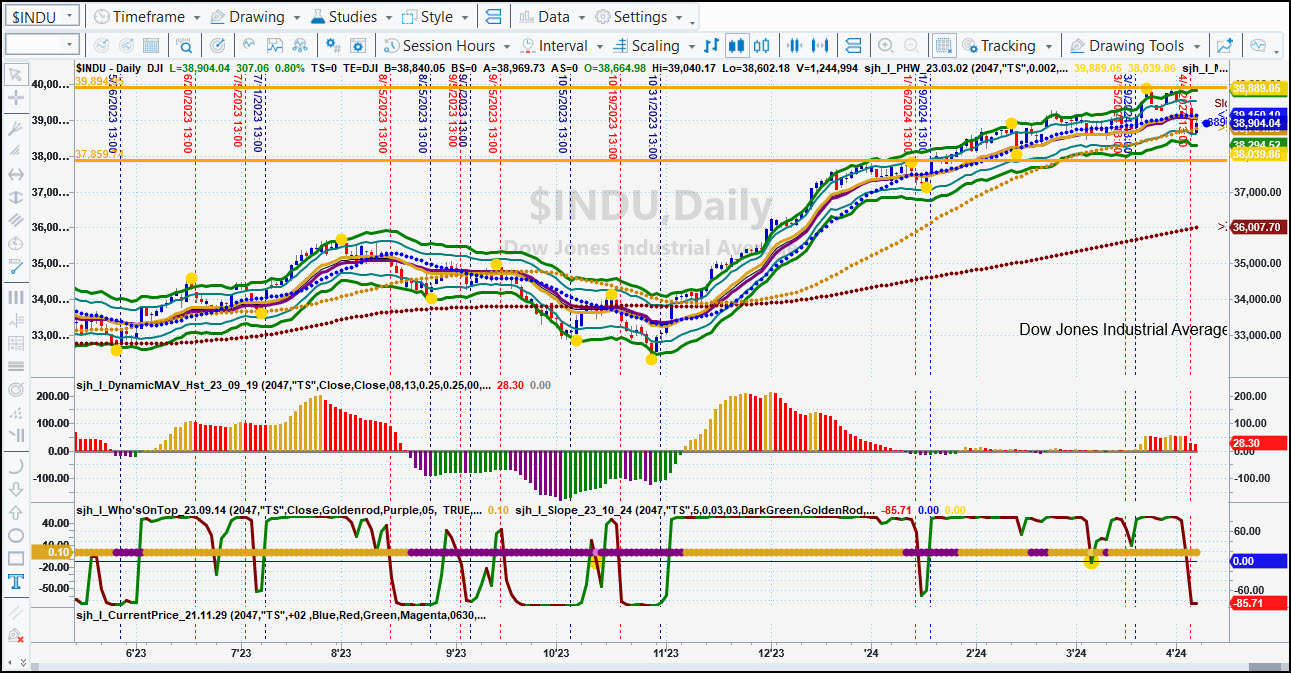
Task: Select the down arrow drawing tool
Action: pyautogui.click(x=15, y=490)
